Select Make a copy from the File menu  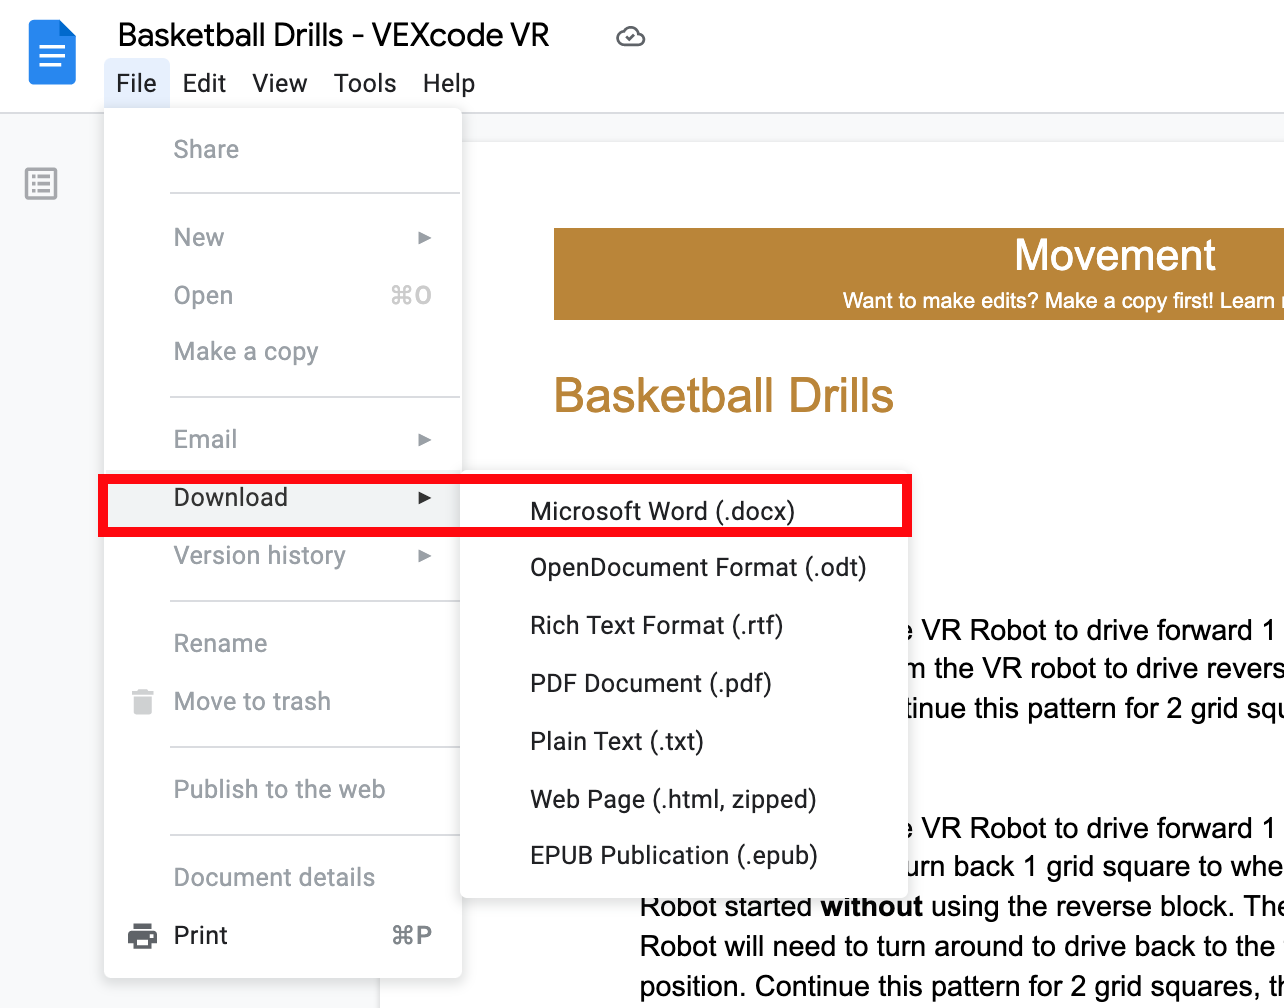click(245, 352)
